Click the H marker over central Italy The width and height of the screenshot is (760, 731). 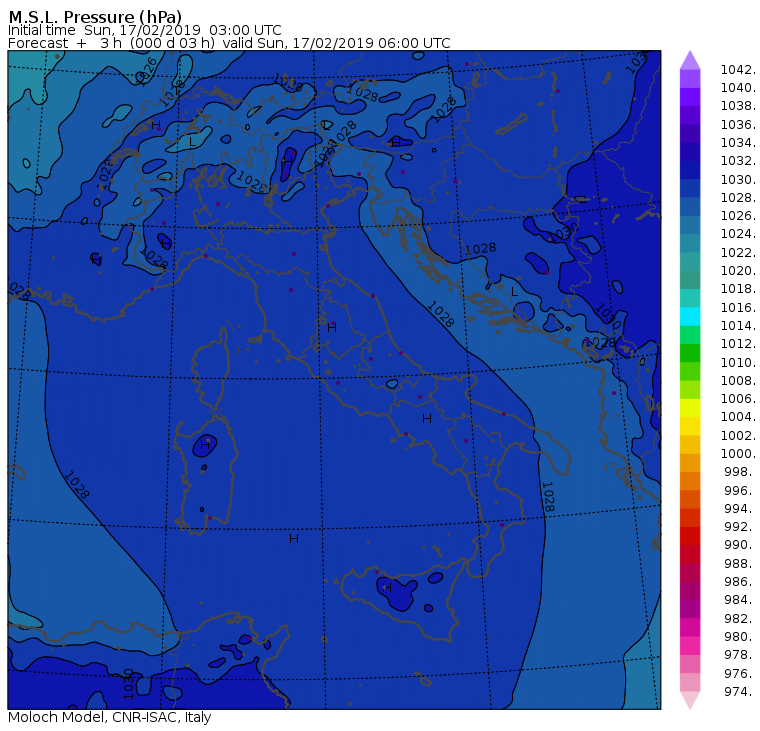332,328
